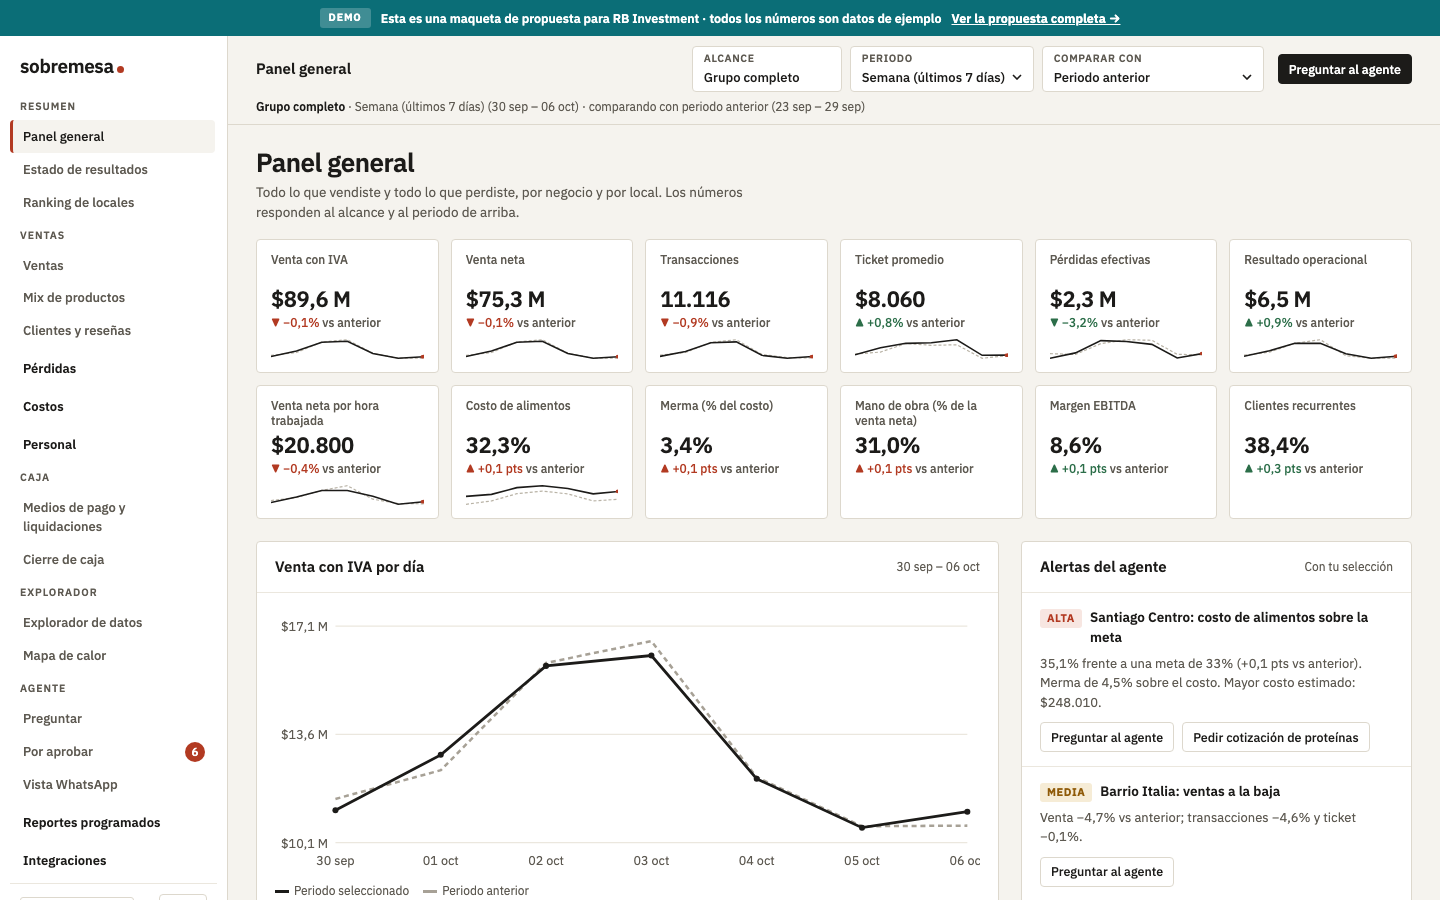Open the Pérdidas efectivas card
The image size is (1440, 900).
point(1126,306)
